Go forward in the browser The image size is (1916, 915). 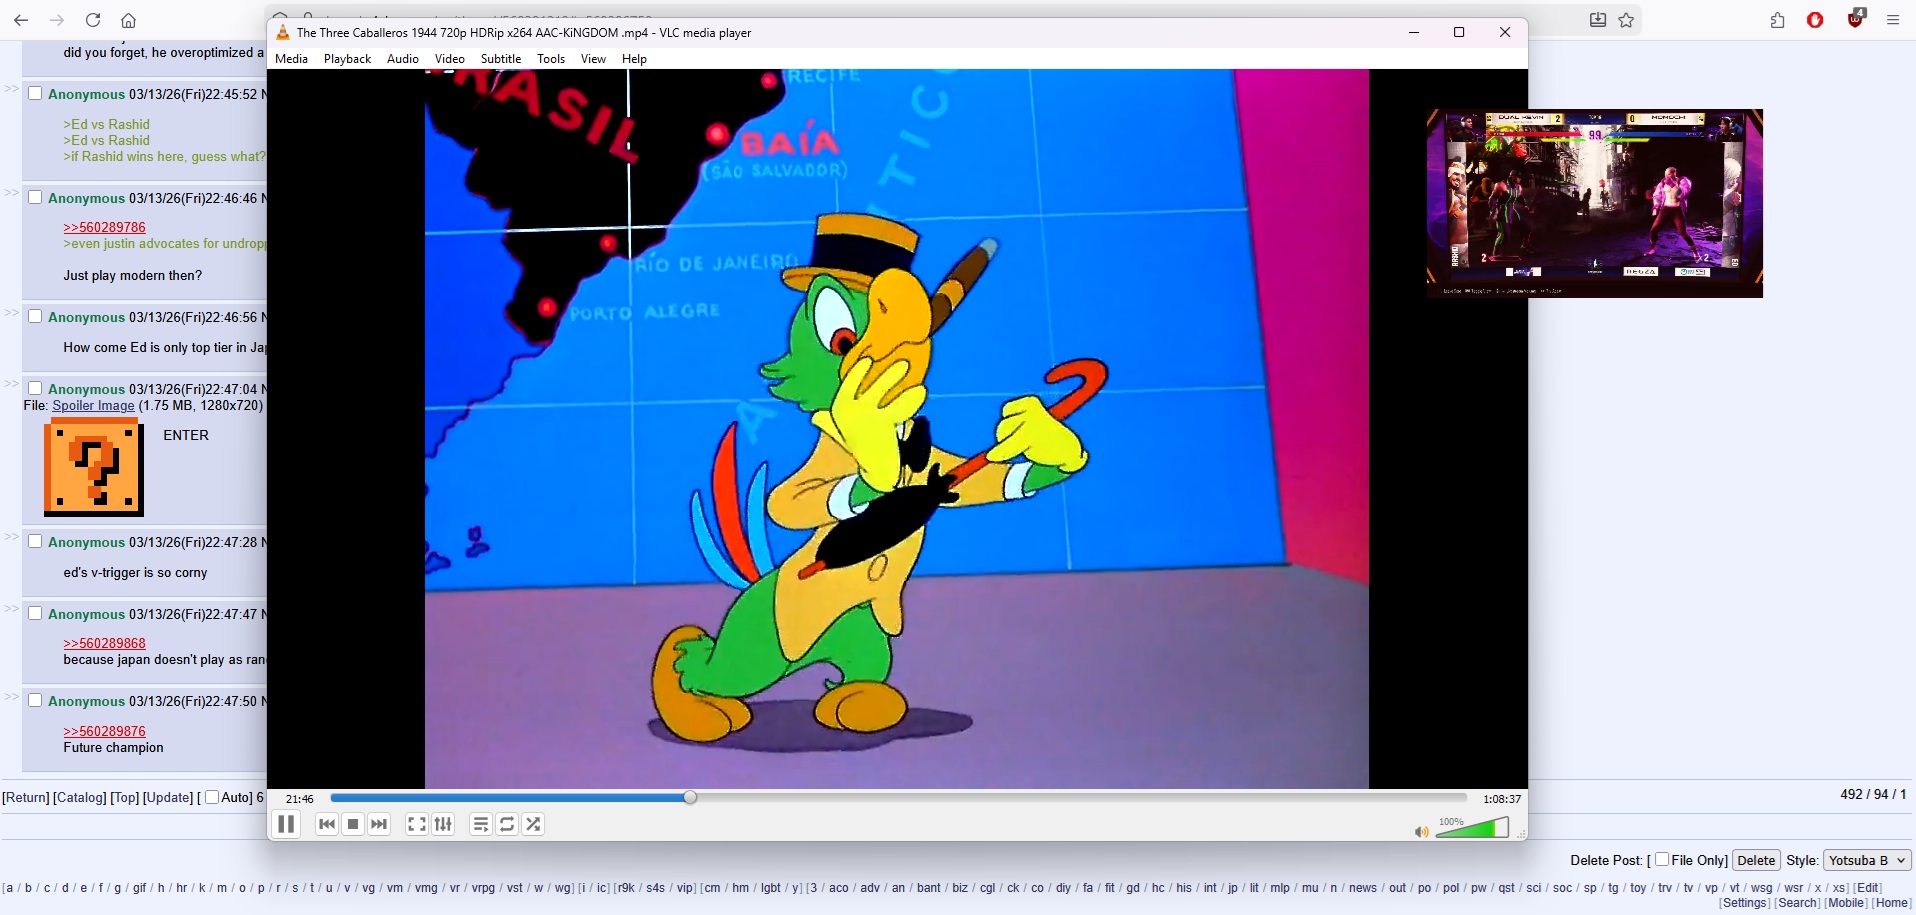(57, 20)
